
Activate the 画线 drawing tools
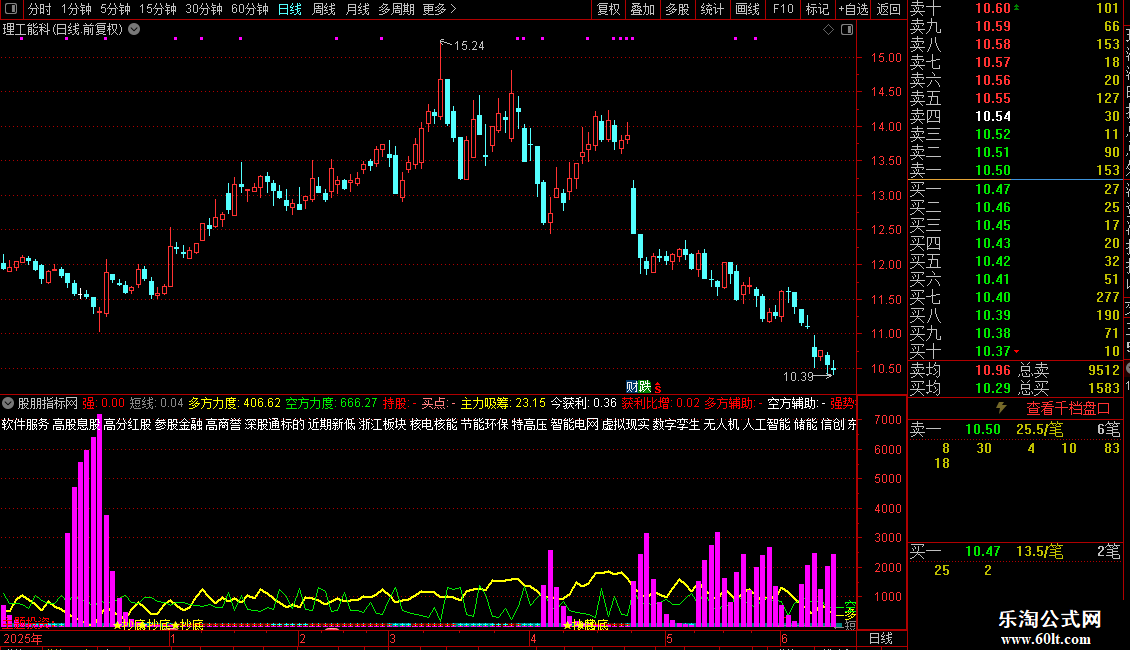click(747, 9)
